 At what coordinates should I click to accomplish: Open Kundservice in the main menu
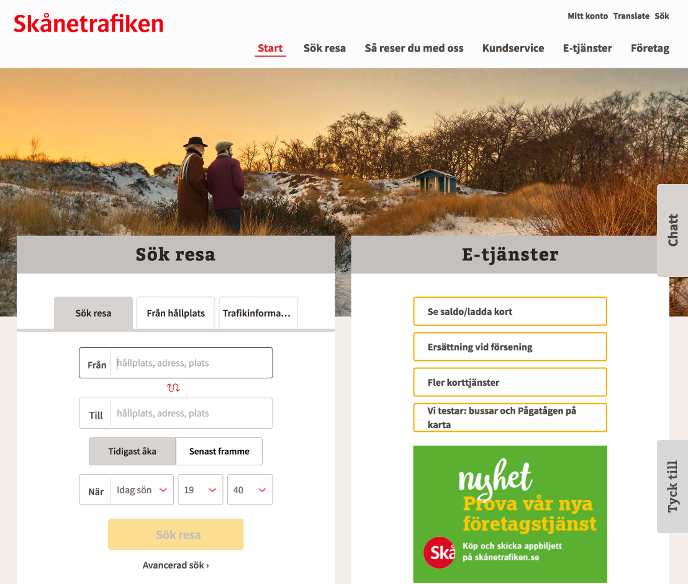coord(513,48)
